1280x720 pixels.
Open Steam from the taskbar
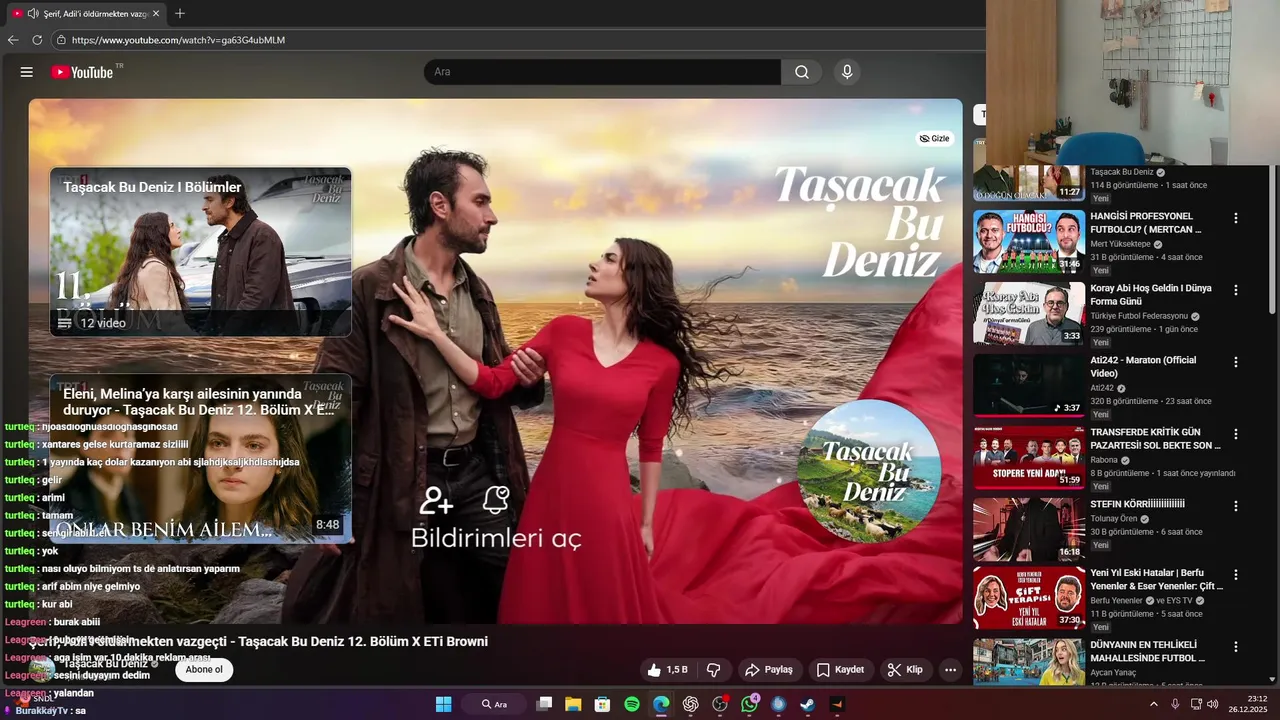[x=807, y=704]
